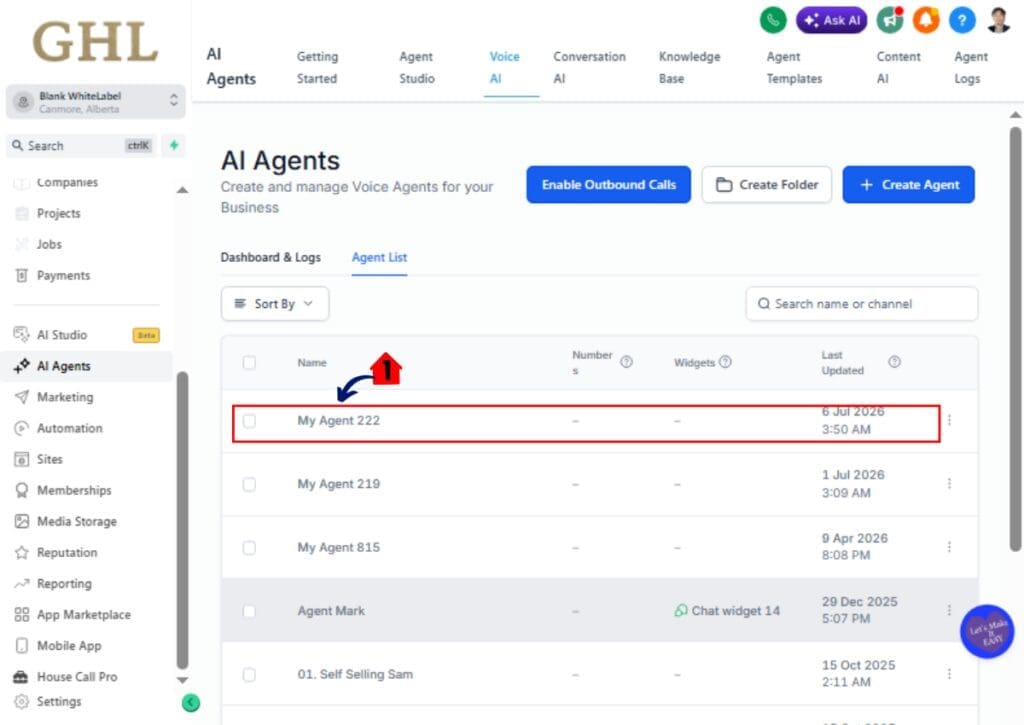
Task: Open the megaphone announcements icon
Action: tap(889, 20)
